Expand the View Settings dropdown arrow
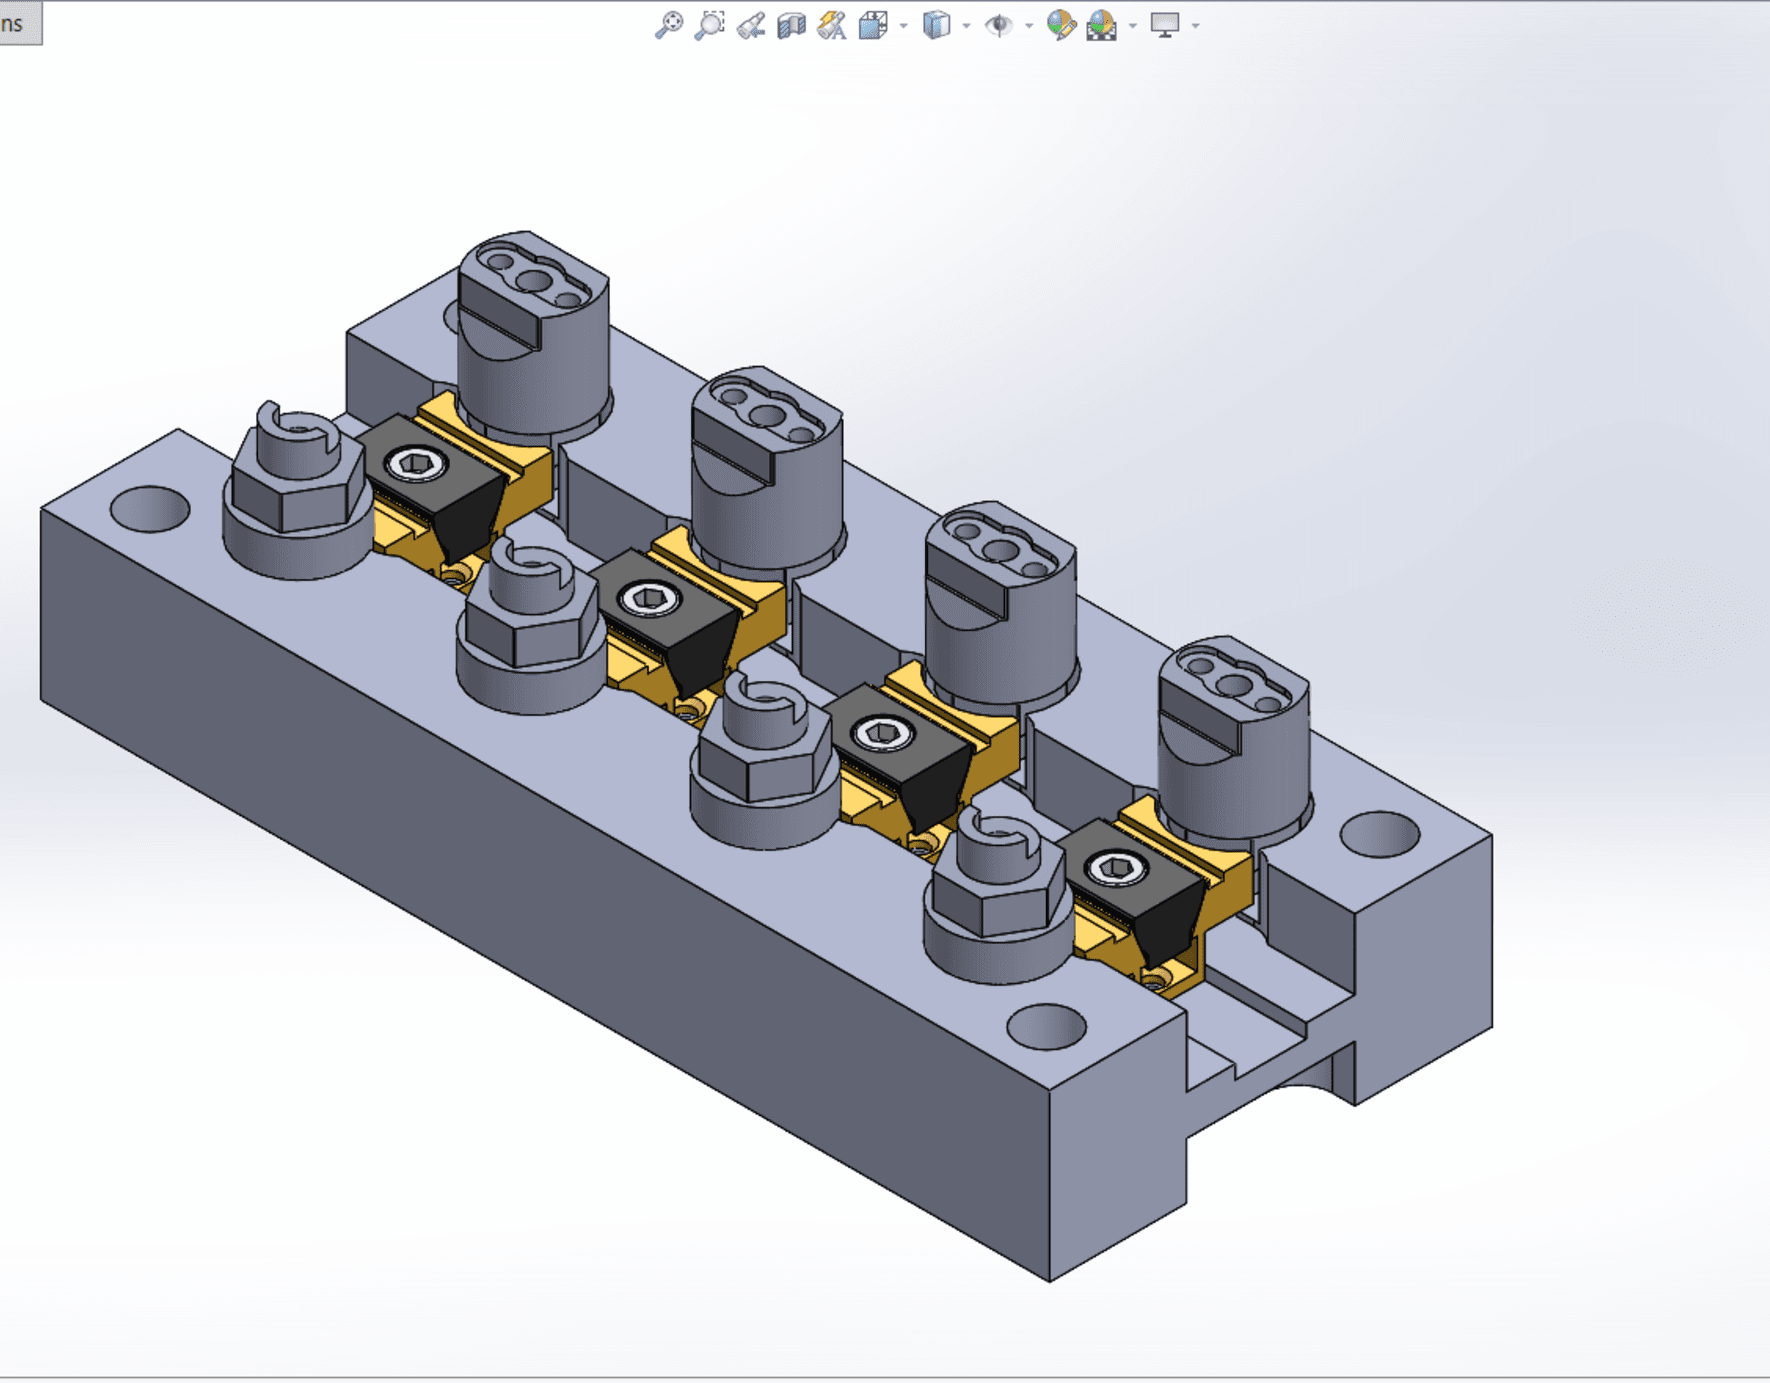 coord(1196,26)
